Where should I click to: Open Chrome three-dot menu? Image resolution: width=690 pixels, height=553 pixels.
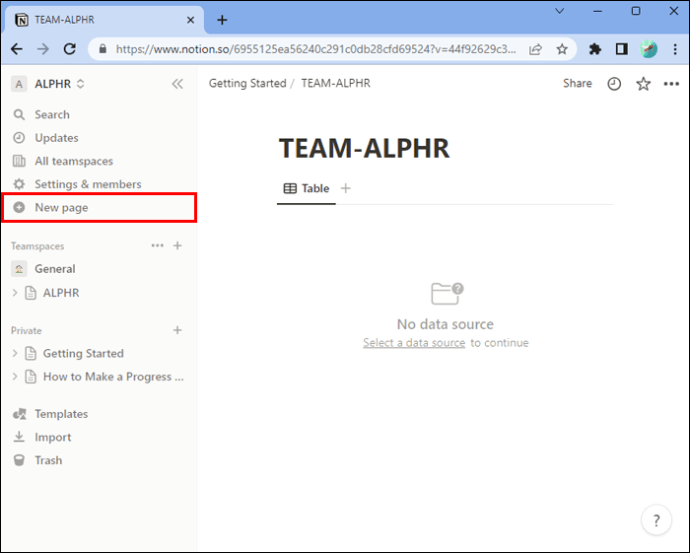675,49
